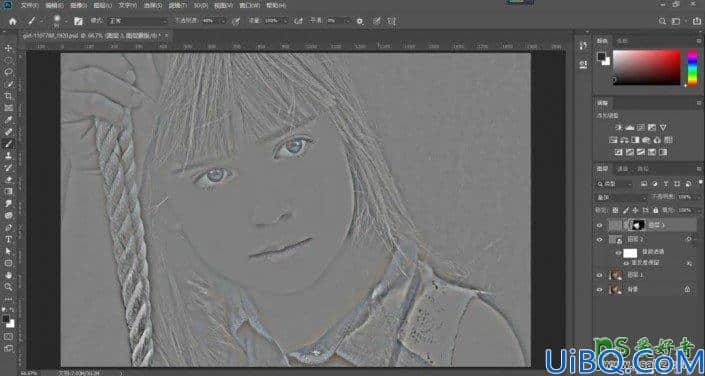Screen dimensions: 705x376
Task: Toggle layer filtering switch on or off
Action: coord(701,182)
